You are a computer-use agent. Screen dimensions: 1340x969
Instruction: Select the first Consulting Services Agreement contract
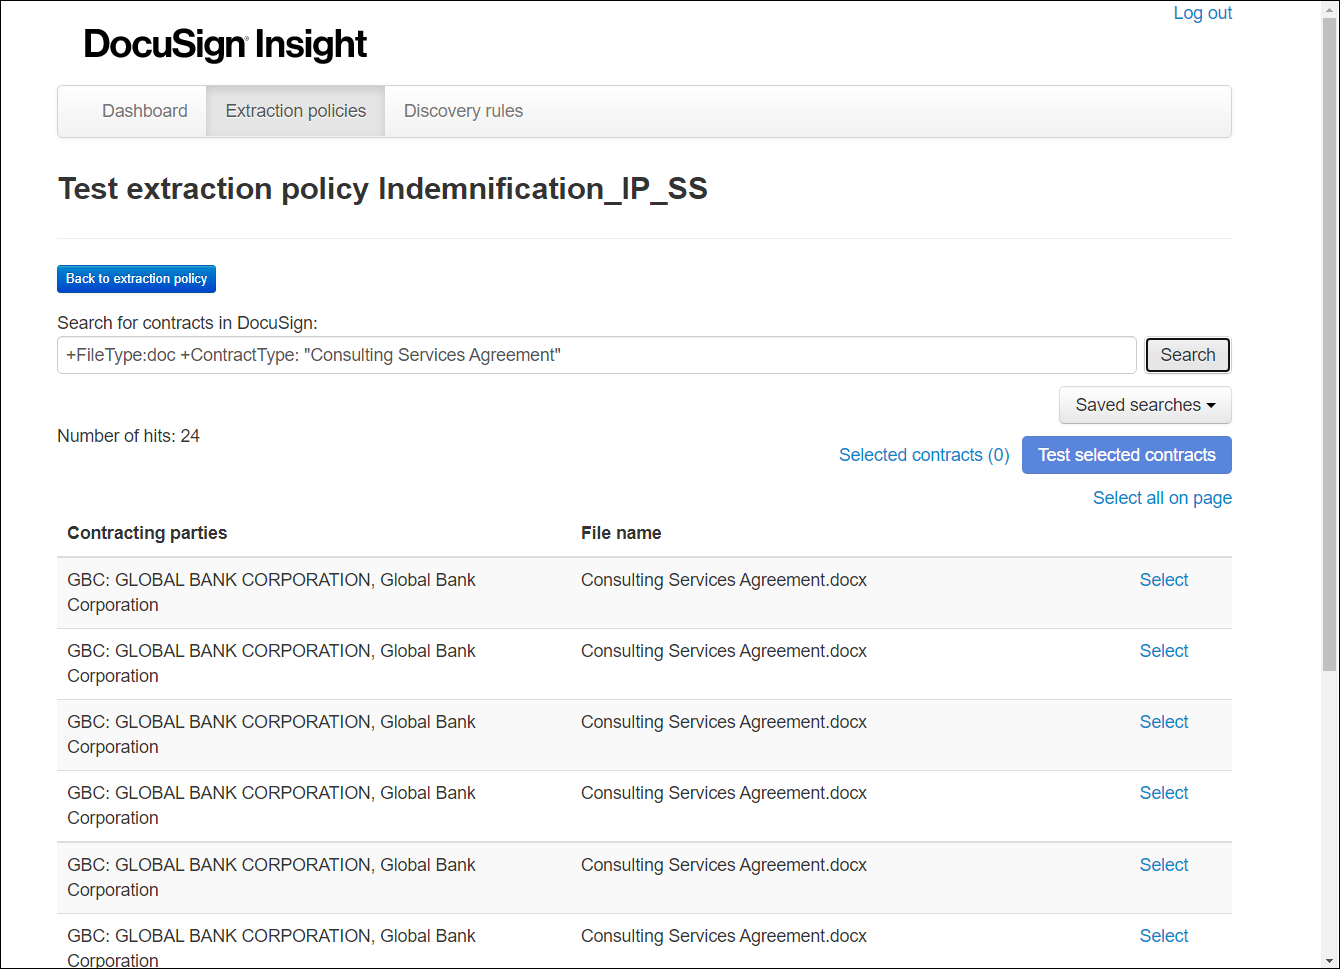click(1163, 579)
